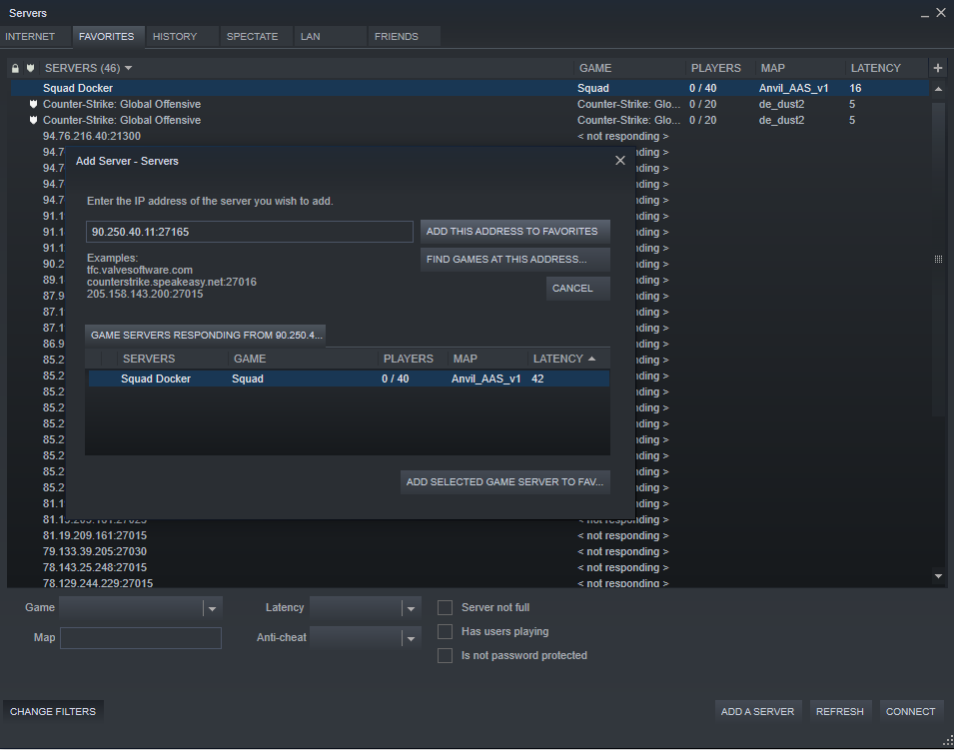Enable the Server not full checkbox
Viewport: 954px width, 750px height.
[445, 608]
